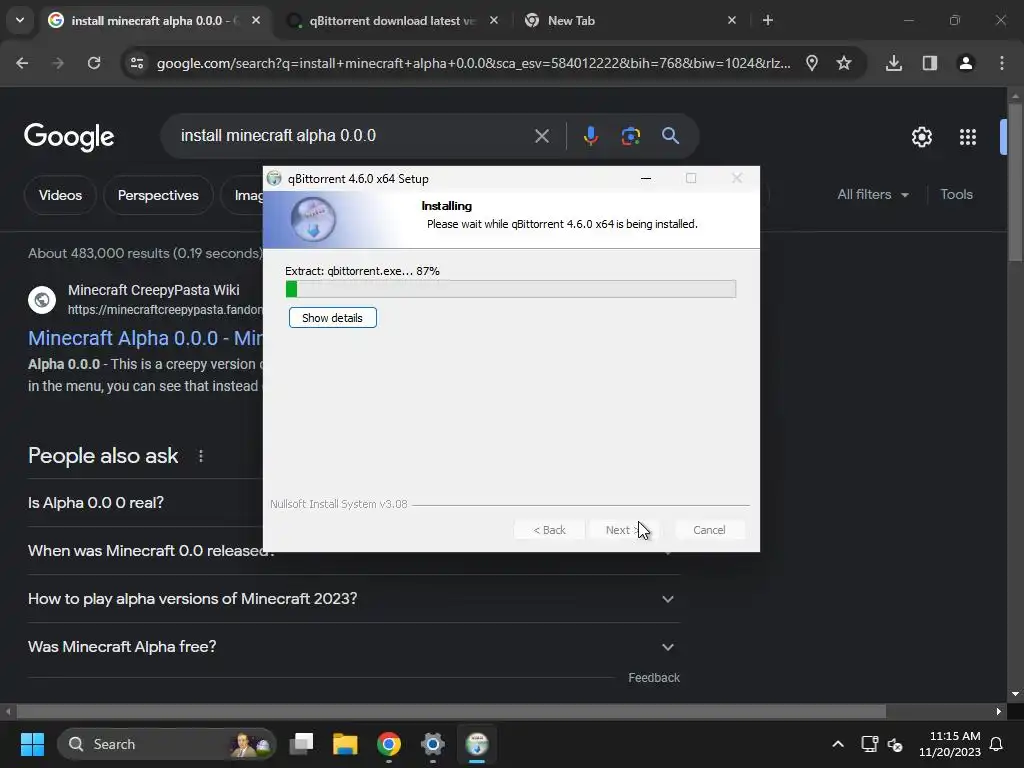
Task: Click the location pin icon in address bar
Action: pos(812,63)
